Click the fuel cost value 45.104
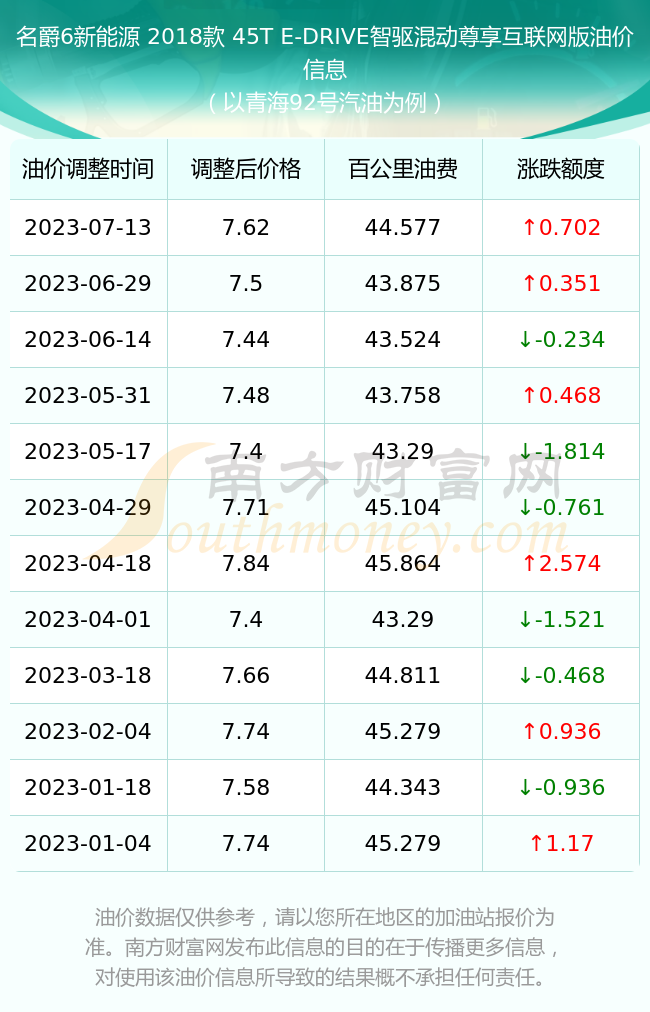Screen dimensions: 650x1012 (403, 507)
